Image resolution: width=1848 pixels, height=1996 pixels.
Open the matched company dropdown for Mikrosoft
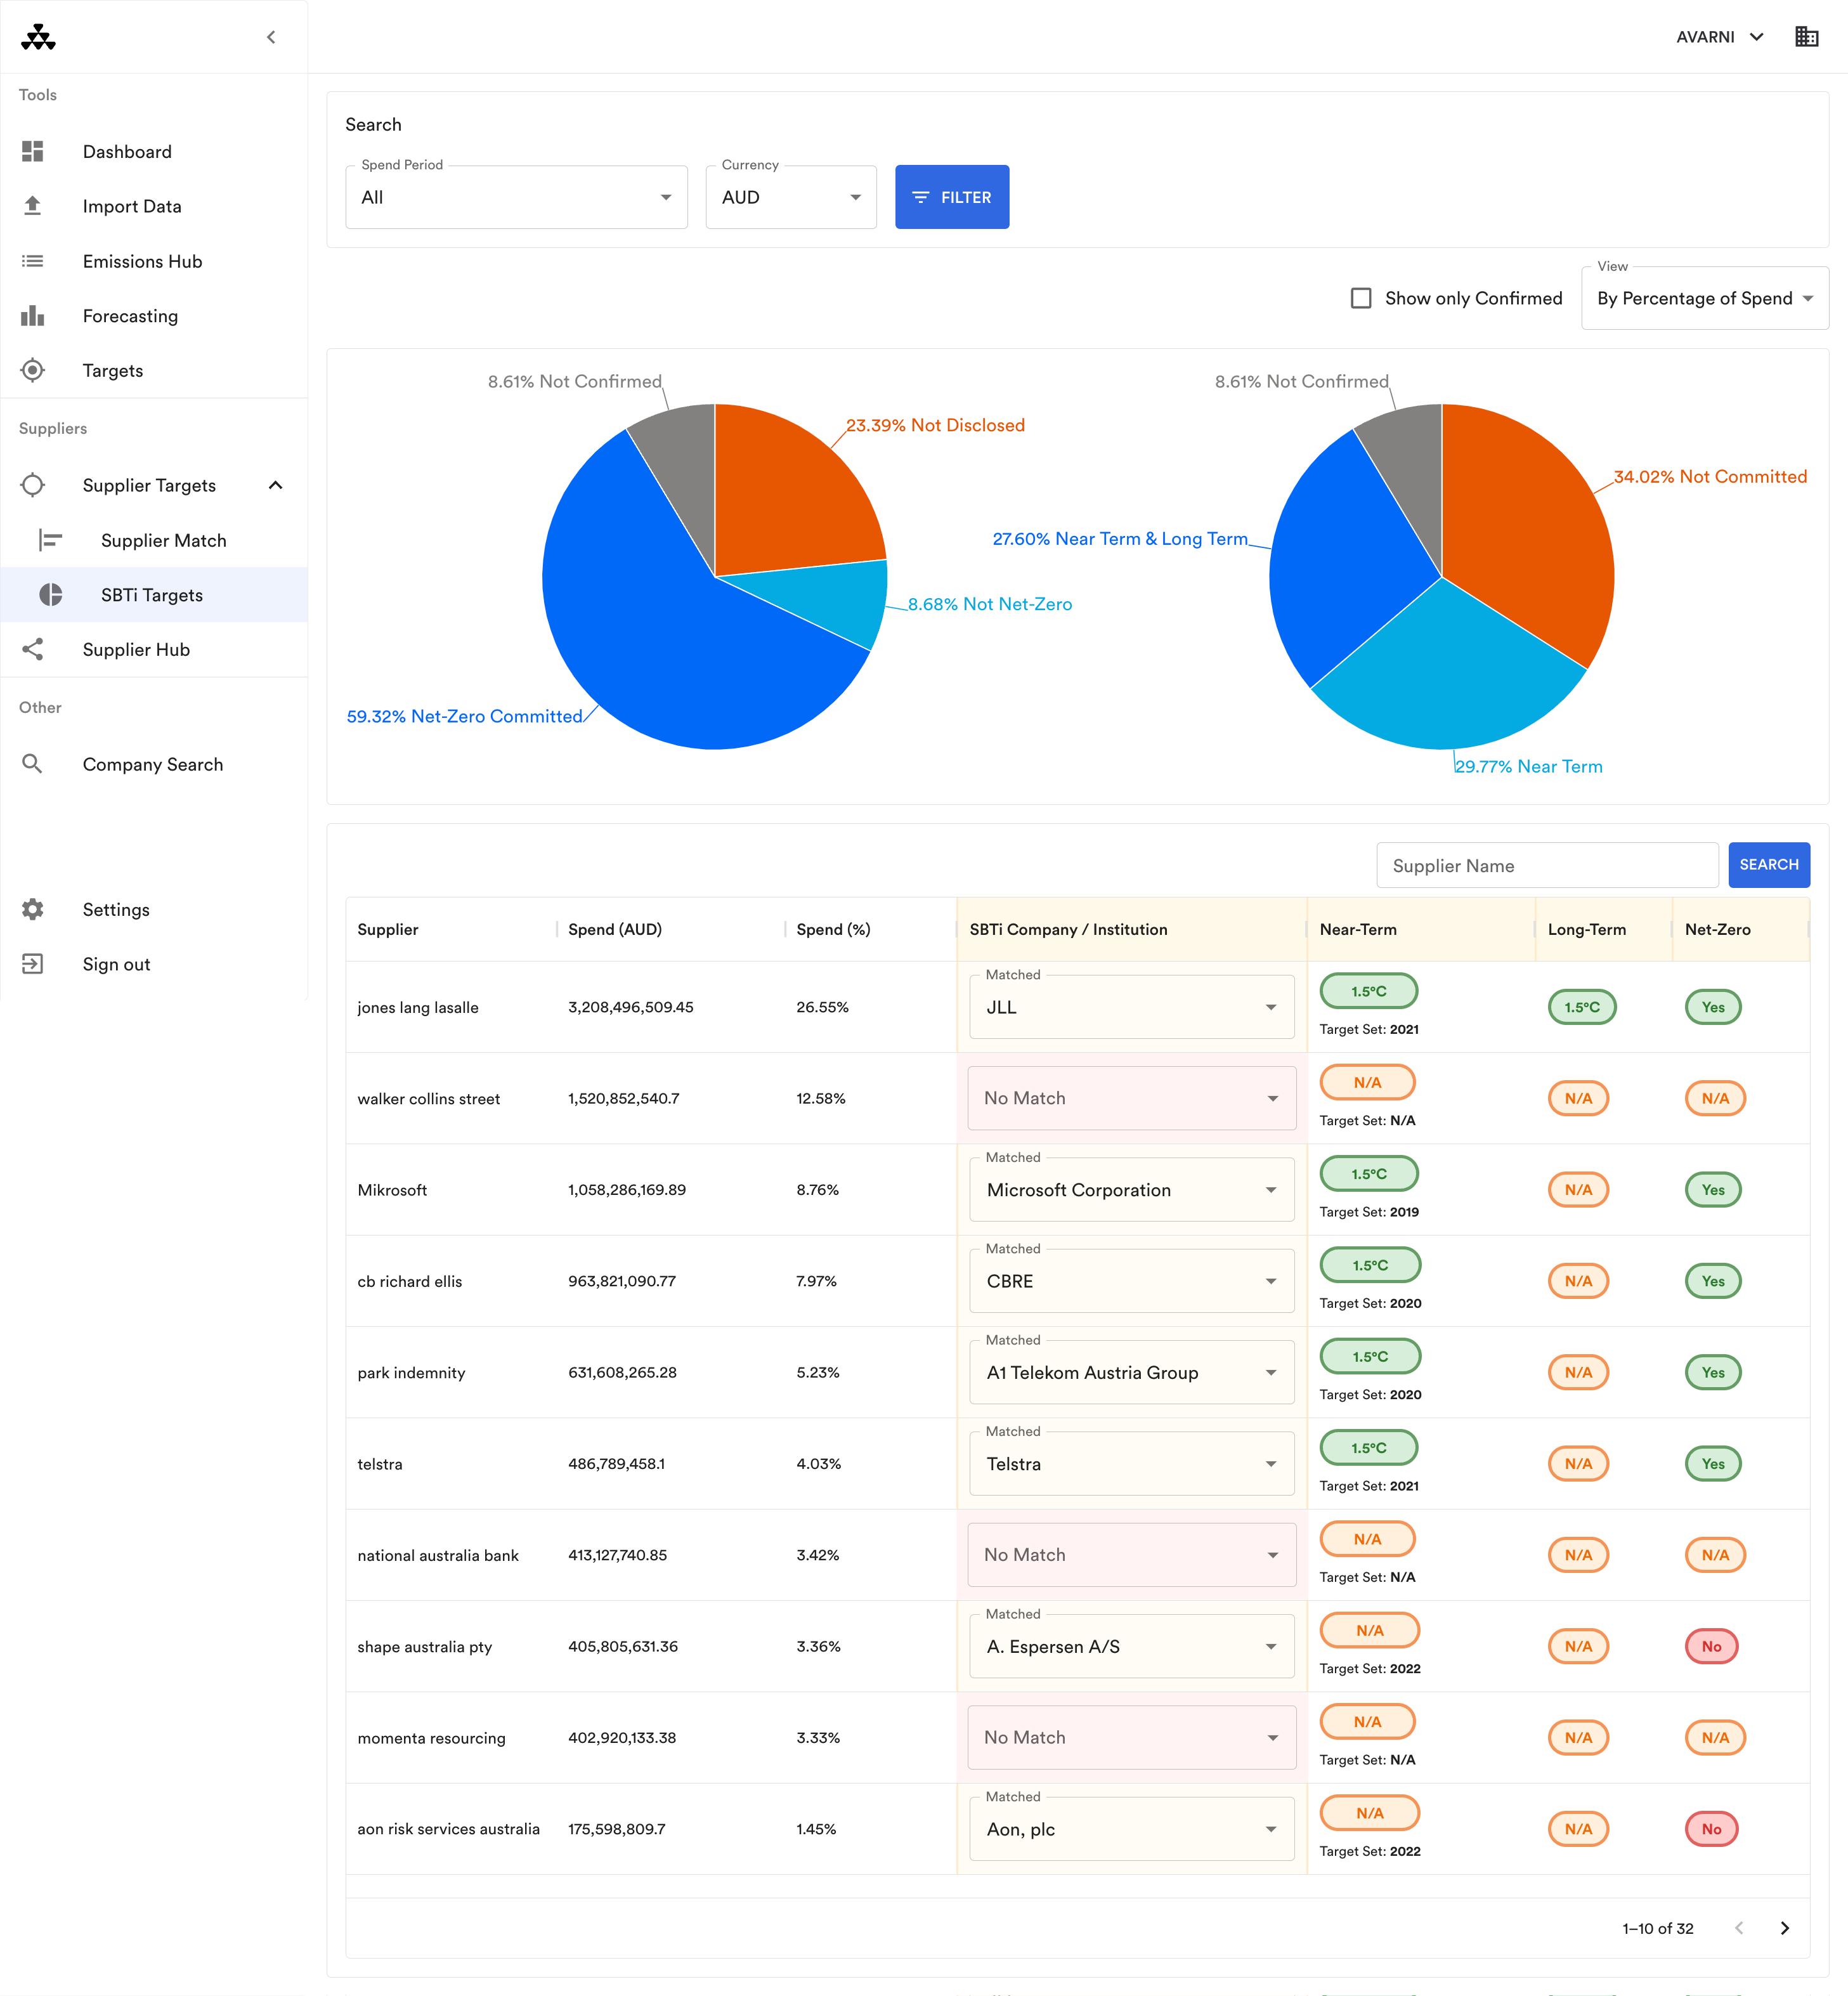[1131, 1190]
